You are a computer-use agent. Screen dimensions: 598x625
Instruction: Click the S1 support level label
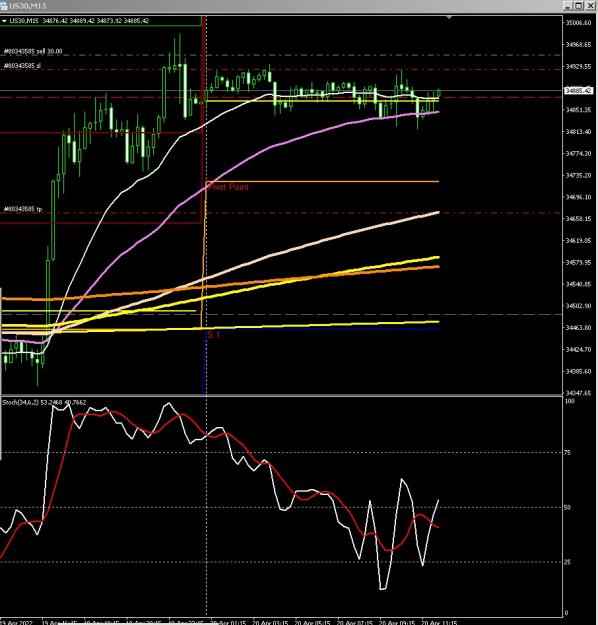click(214, 334)
